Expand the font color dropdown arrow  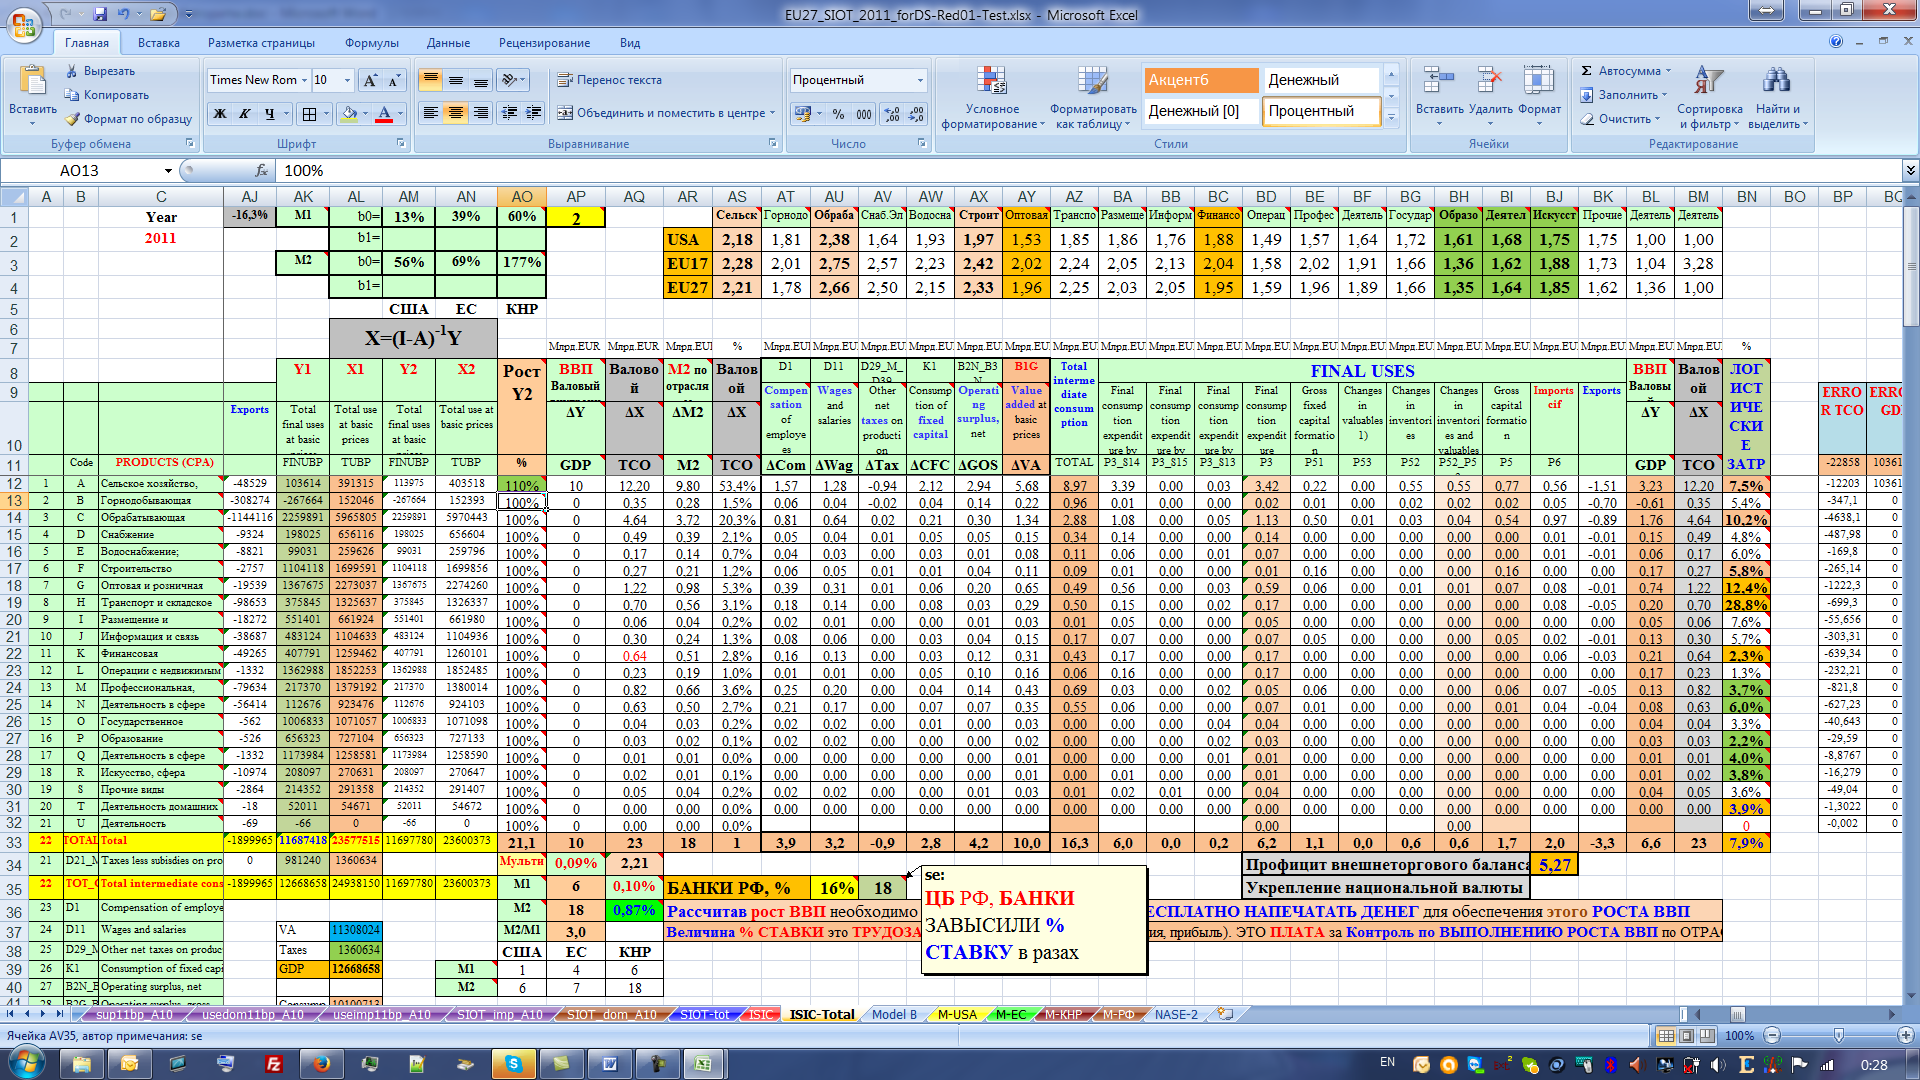pos(400,114)
